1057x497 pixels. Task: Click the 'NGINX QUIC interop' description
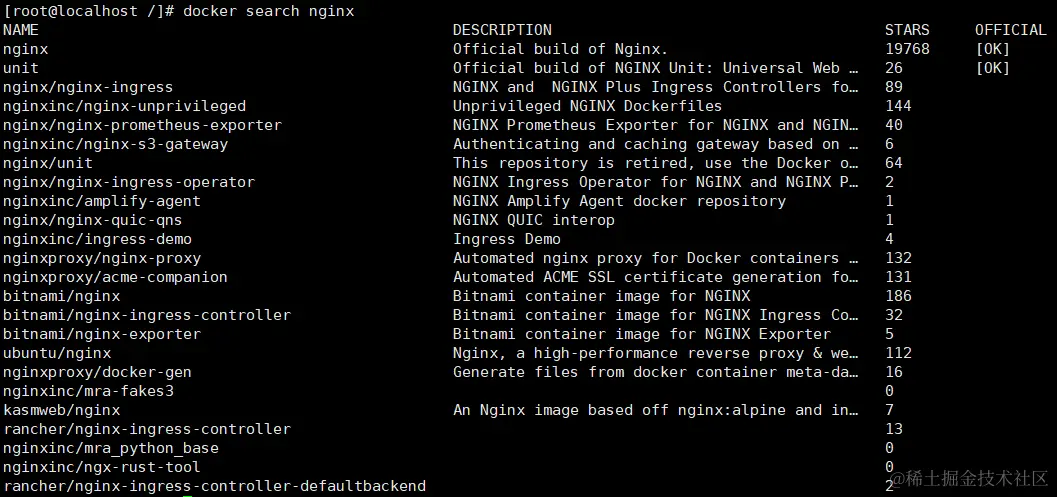click(x=533, y=220)
